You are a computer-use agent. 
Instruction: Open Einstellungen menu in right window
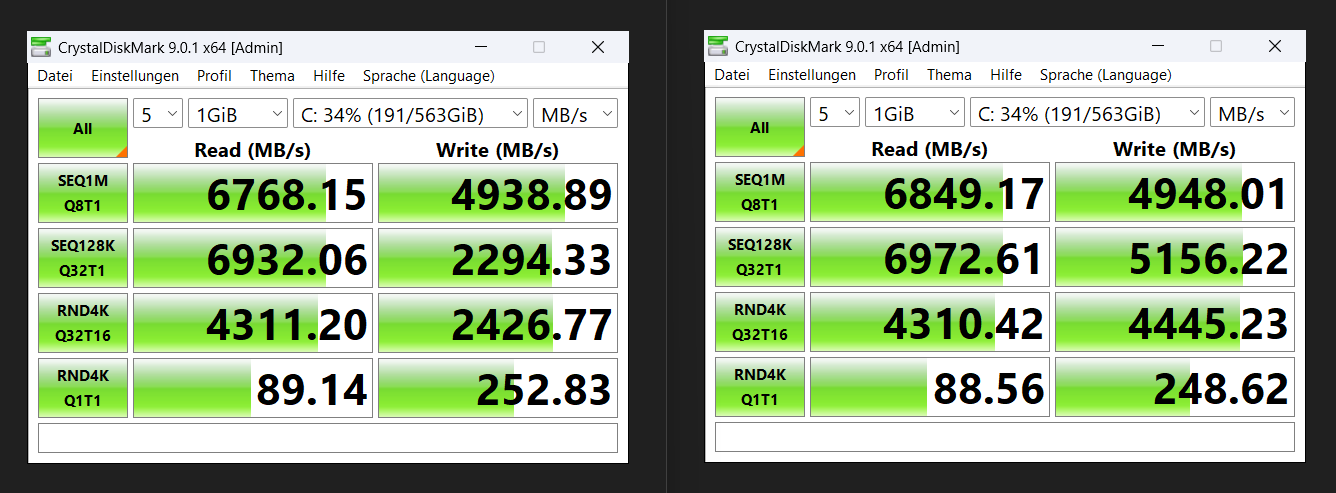[812, 75]
